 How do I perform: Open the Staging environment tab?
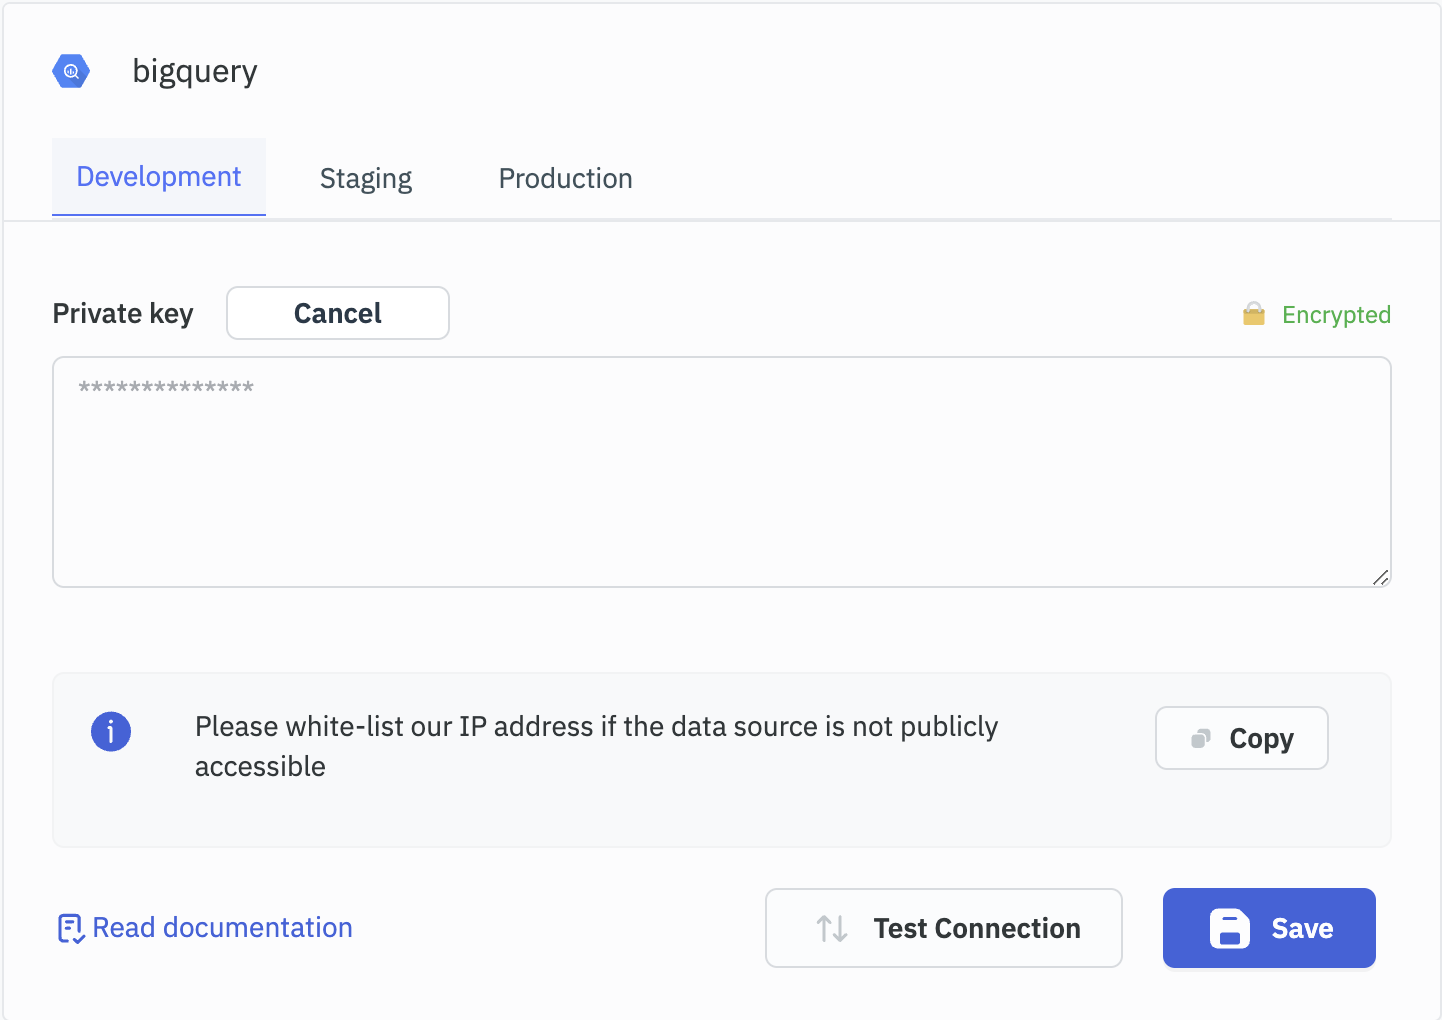366,179
